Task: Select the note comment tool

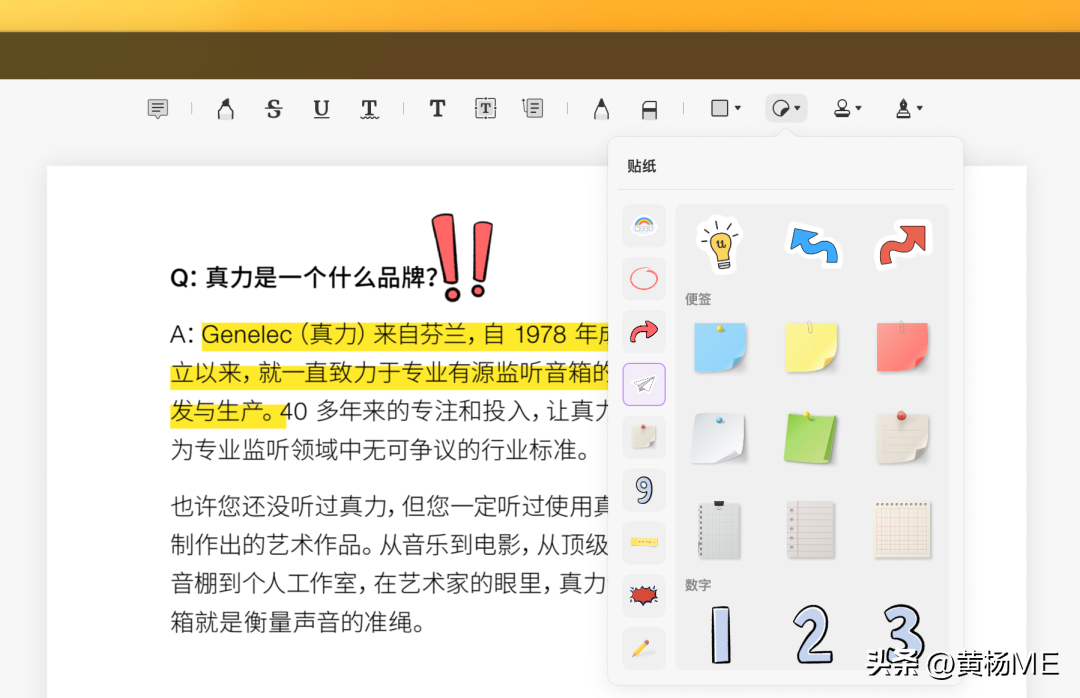Action: [158, 108]
